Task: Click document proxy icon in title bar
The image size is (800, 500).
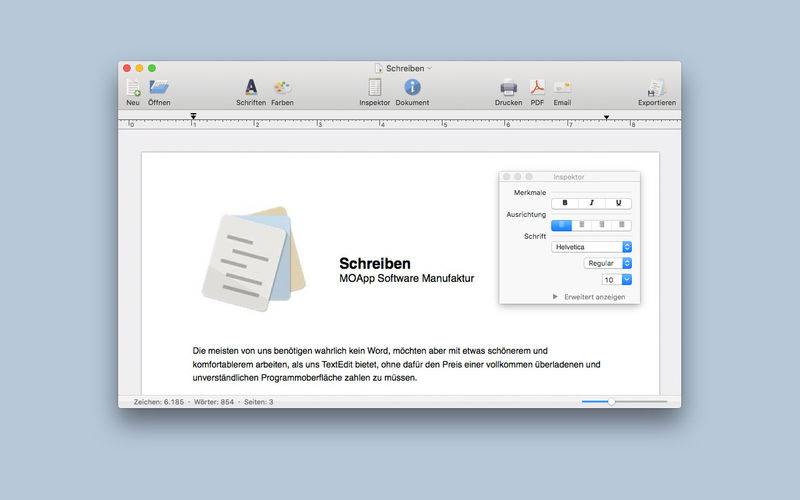Action: click(x=378, y=68)
